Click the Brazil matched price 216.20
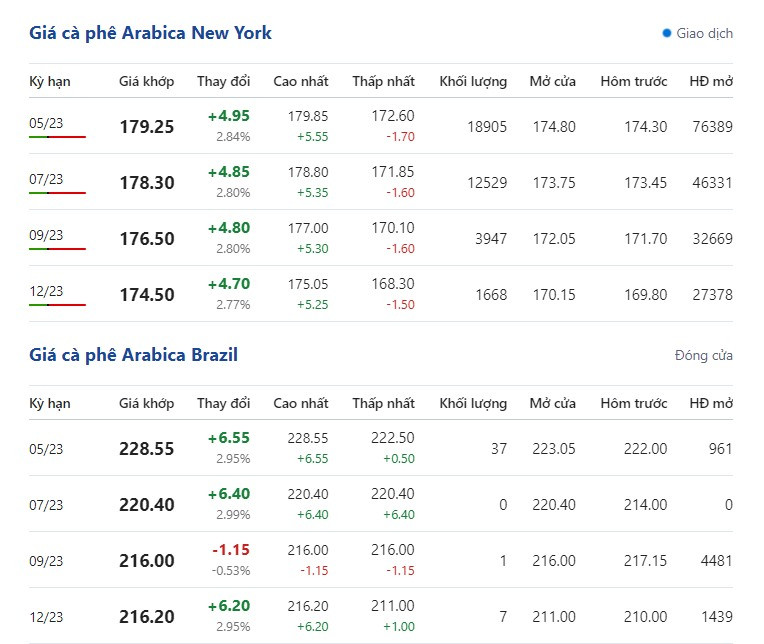764x644 pixels. (x=147, y=617)
